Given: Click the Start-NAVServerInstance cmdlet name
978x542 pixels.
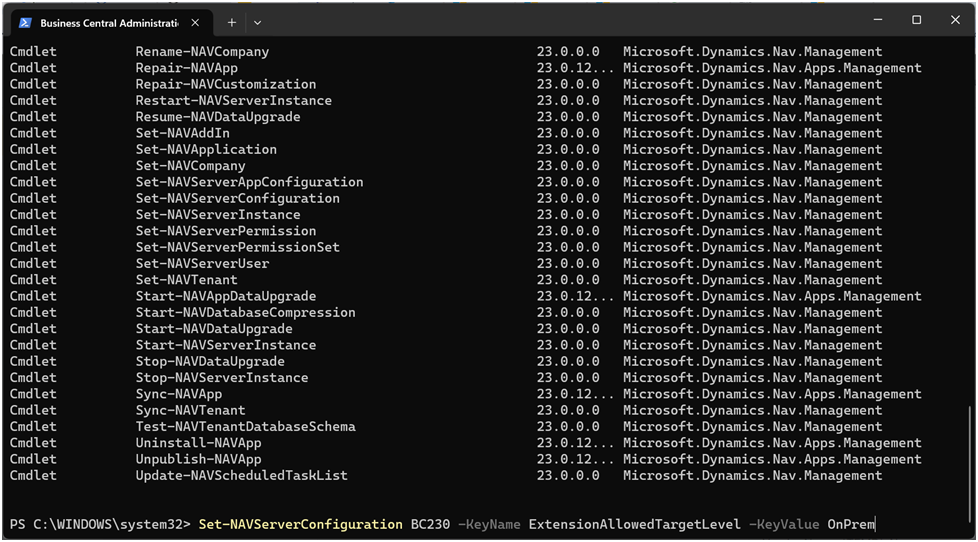Looking at the screenshot, I should [x=226, y=345].
